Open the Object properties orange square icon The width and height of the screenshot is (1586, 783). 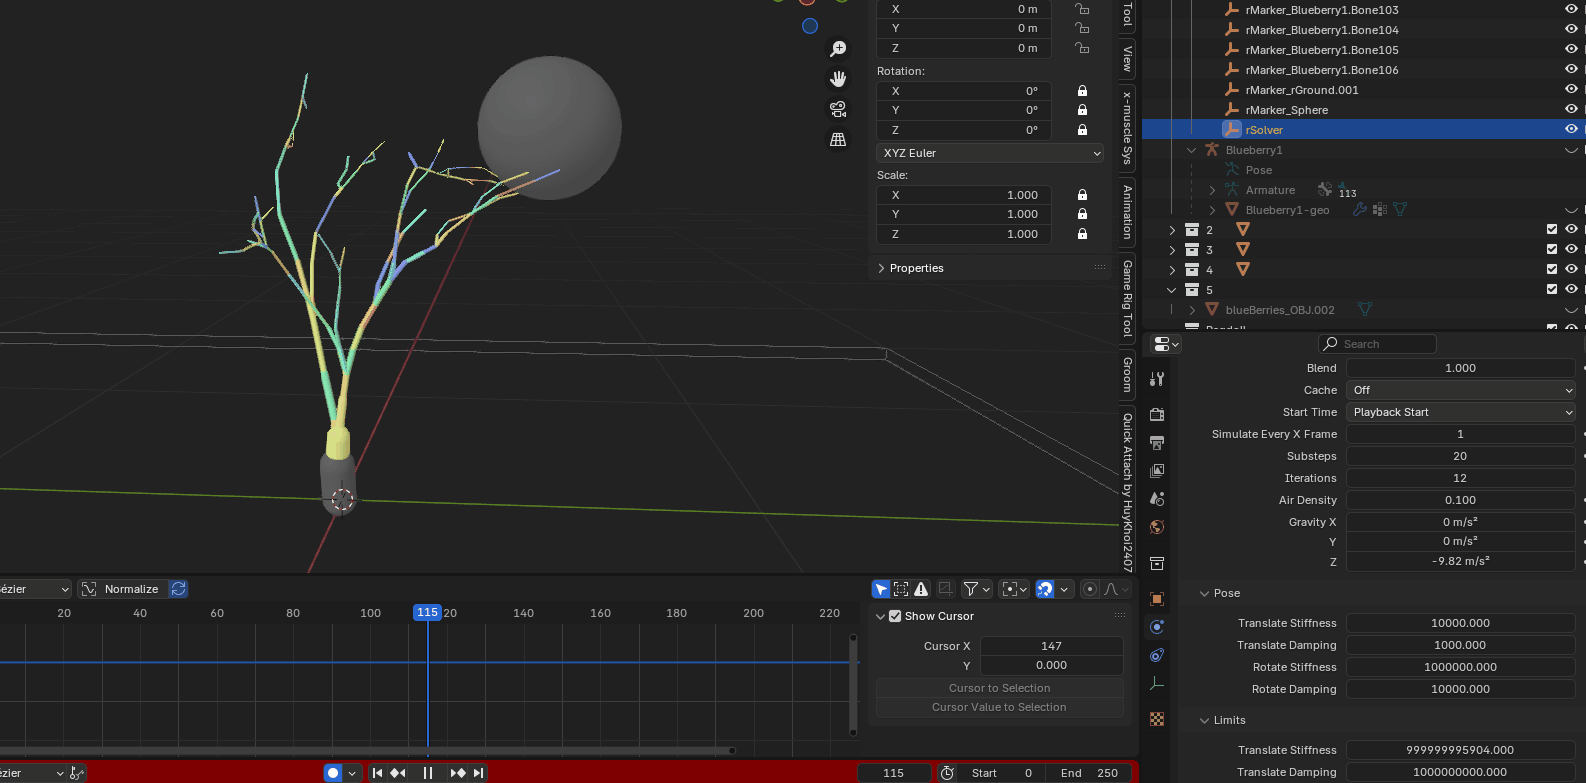coord(1157,599)
